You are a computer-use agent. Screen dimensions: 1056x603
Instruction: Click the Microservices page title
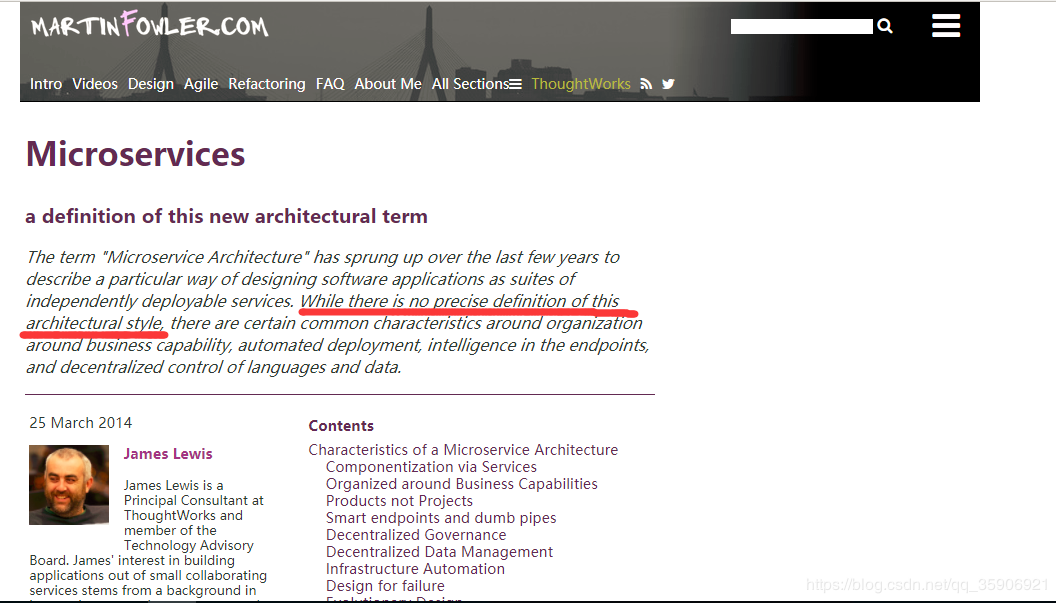point(135,154)
